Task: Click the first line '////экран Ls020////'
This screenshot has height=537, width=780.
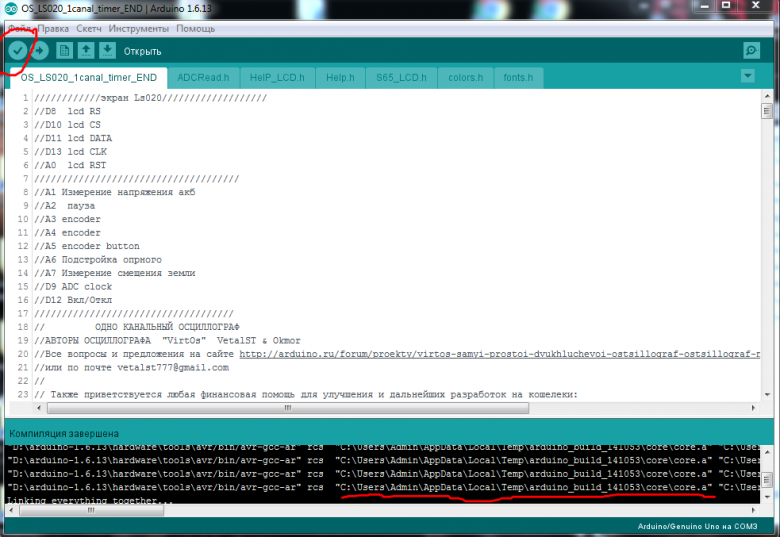Action: coord(150,98)
